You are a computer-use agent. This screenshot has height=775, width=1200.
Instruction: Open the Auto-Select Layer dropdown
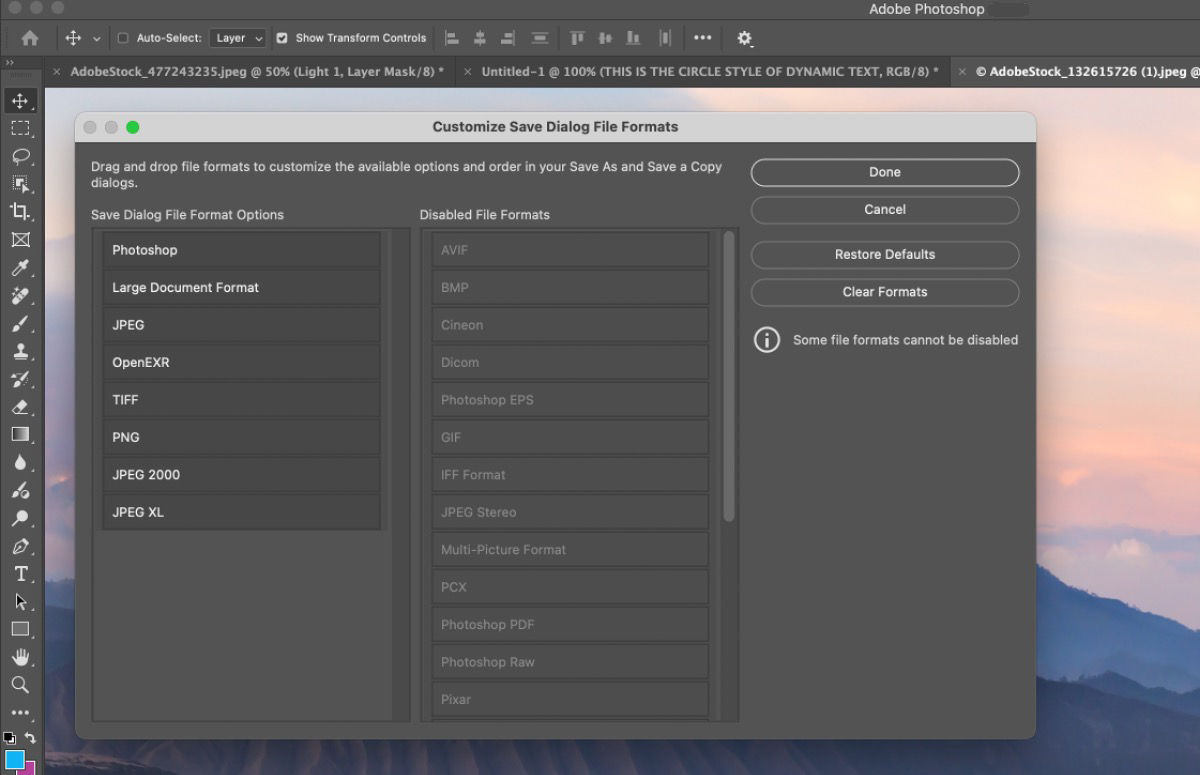click(x=237, y=38)
